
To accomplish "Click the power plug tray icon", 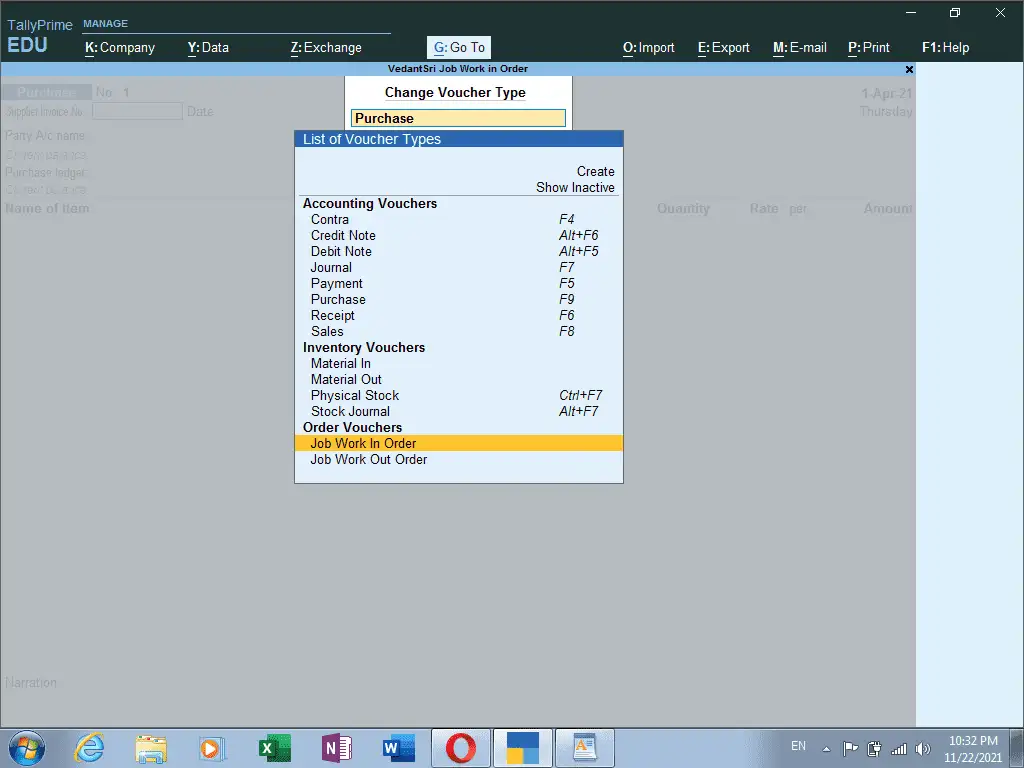I will point(874,748).
